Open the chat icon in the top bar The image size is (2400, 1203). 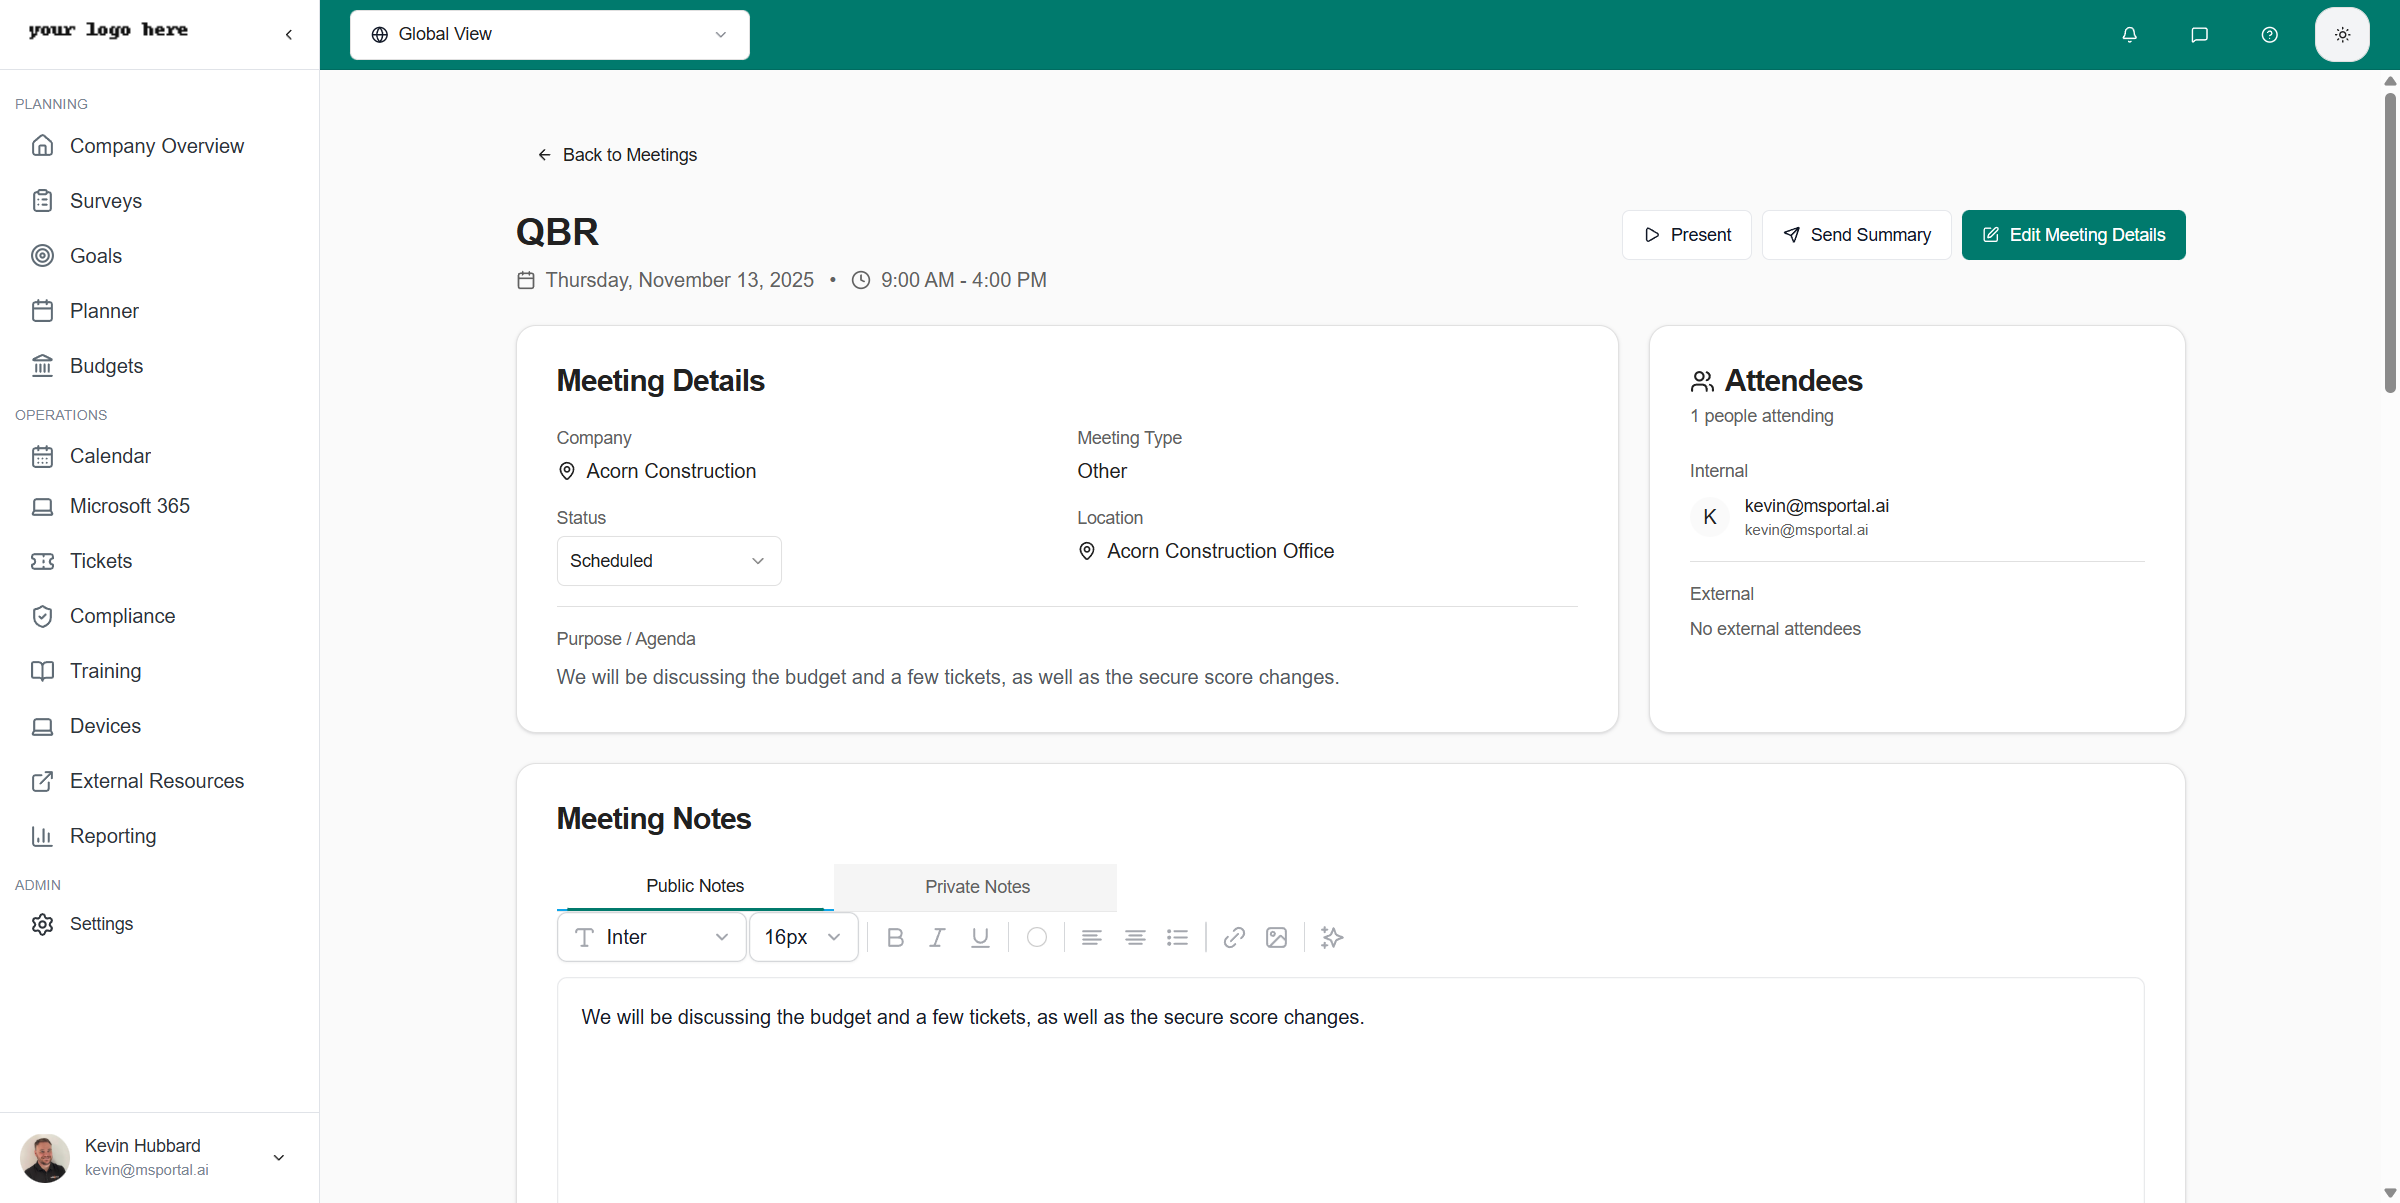(x=2199, y=34)
